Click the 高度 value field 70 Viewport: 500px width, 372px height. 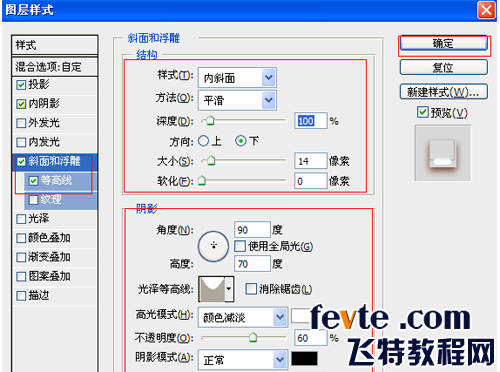tap(252, 264)
